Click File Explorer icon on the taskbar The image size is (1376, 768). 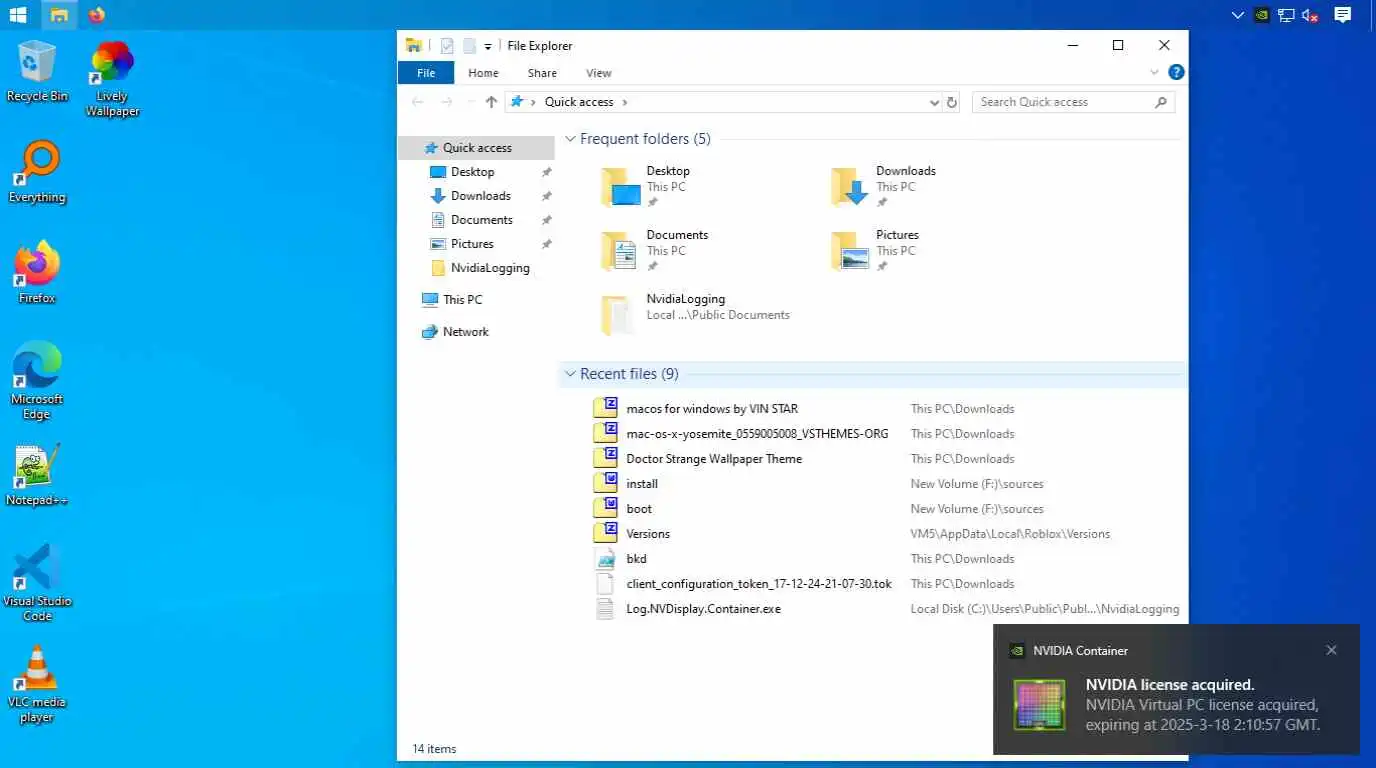(x=60, y=15)
